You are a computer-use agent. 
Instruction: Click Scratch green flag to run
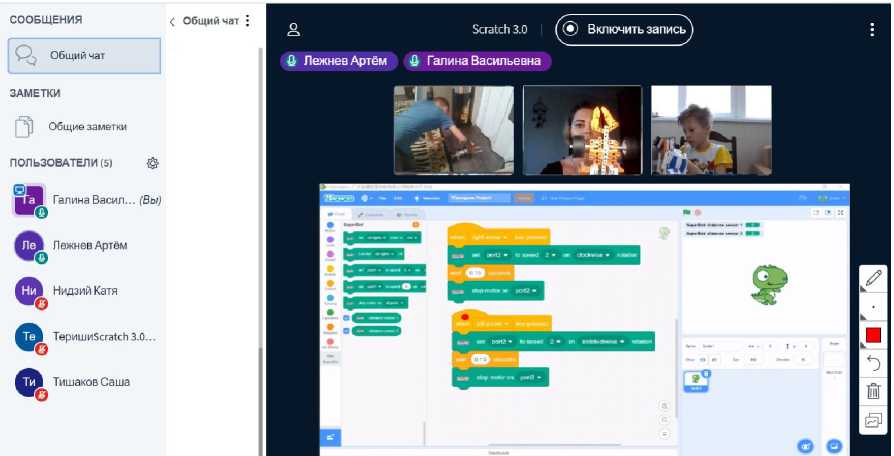click(686, 213)
